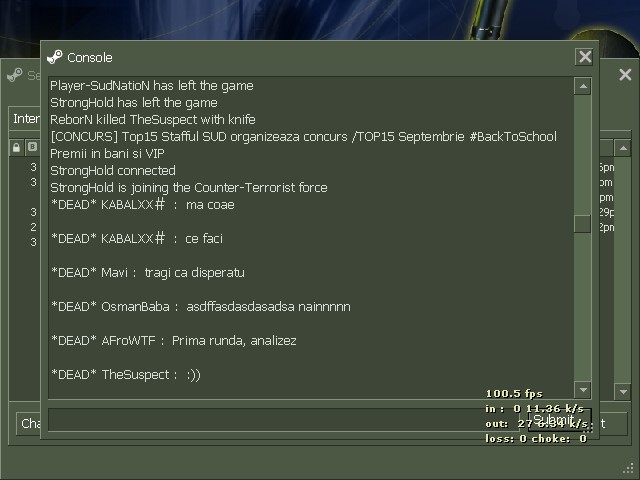Viewport: 640px width, 480px height.
Task: Sort servers by the bot icon column
Action: pyautogui.click(x=32, y=147)
